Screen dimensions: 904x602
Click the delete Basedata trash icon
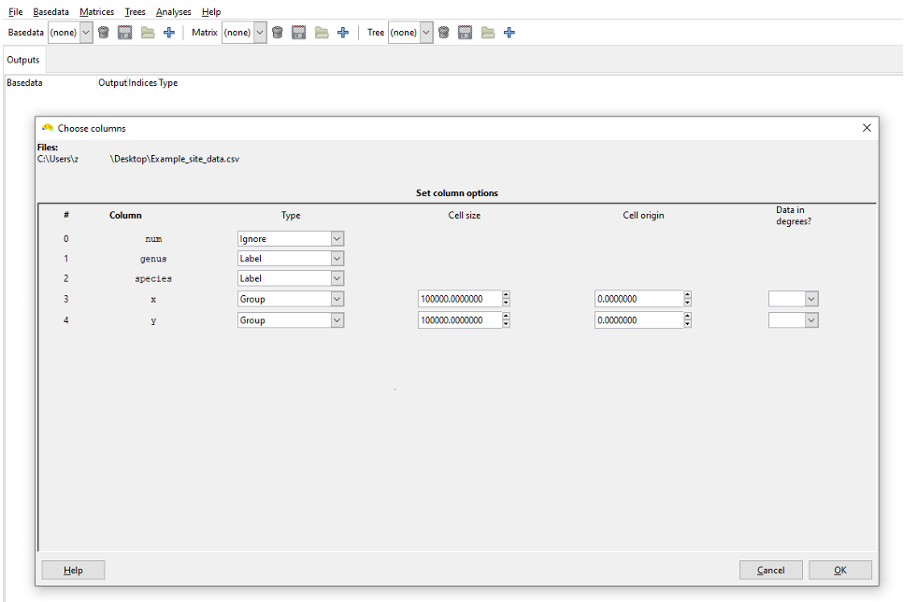coord(104,33)
